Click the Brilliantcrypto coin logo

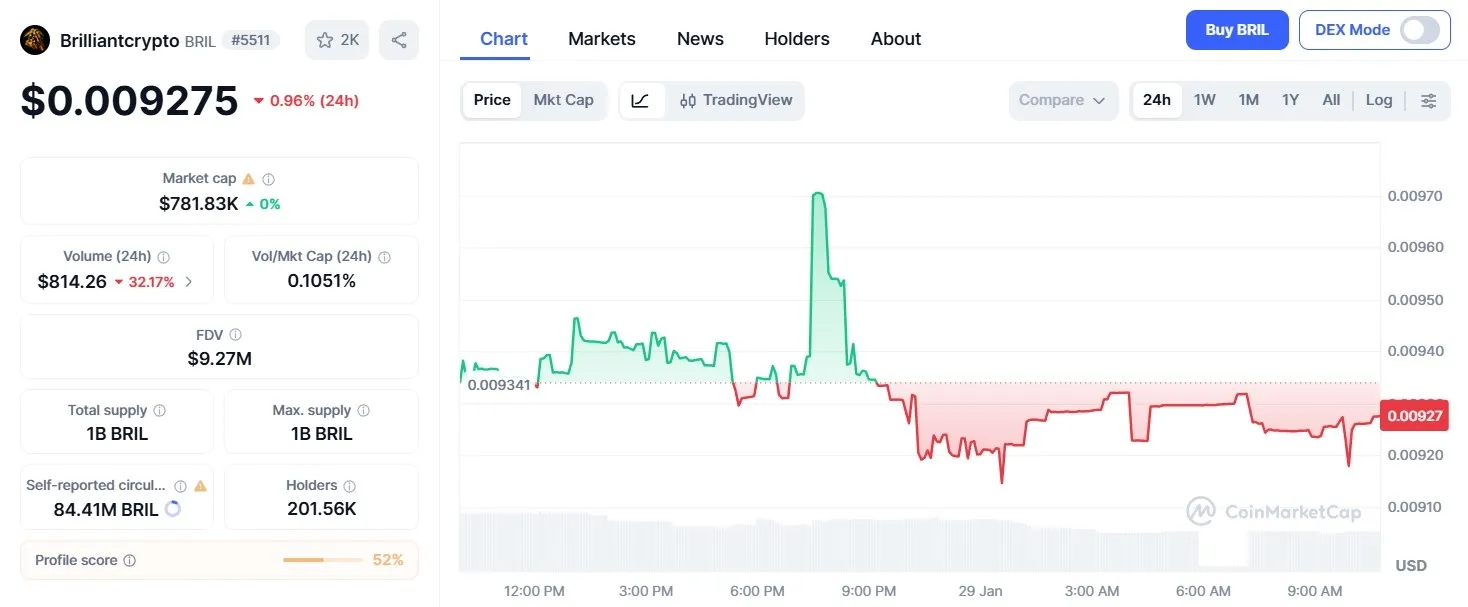(34, 39)
